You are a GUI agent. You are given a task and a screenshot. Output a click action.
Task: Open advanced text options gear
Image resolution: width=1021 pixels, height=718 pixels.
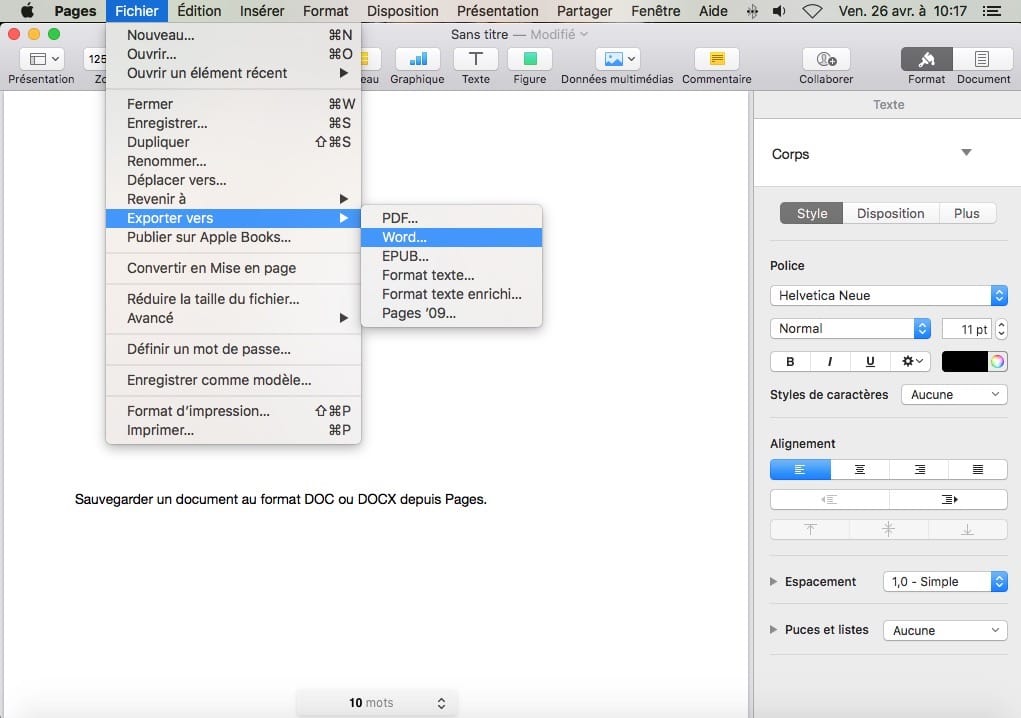coord(911,361)
